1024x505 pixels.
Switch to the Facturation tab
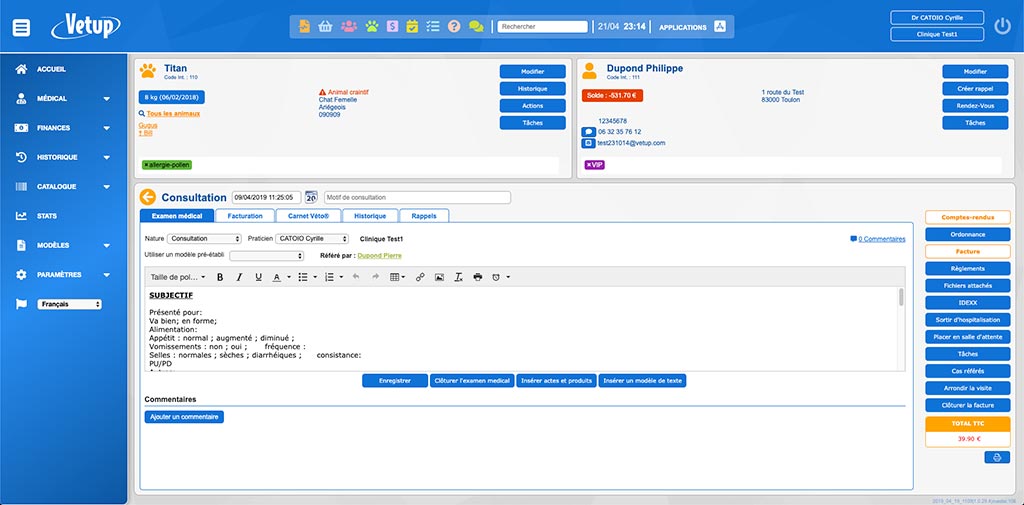pos(244,216)
